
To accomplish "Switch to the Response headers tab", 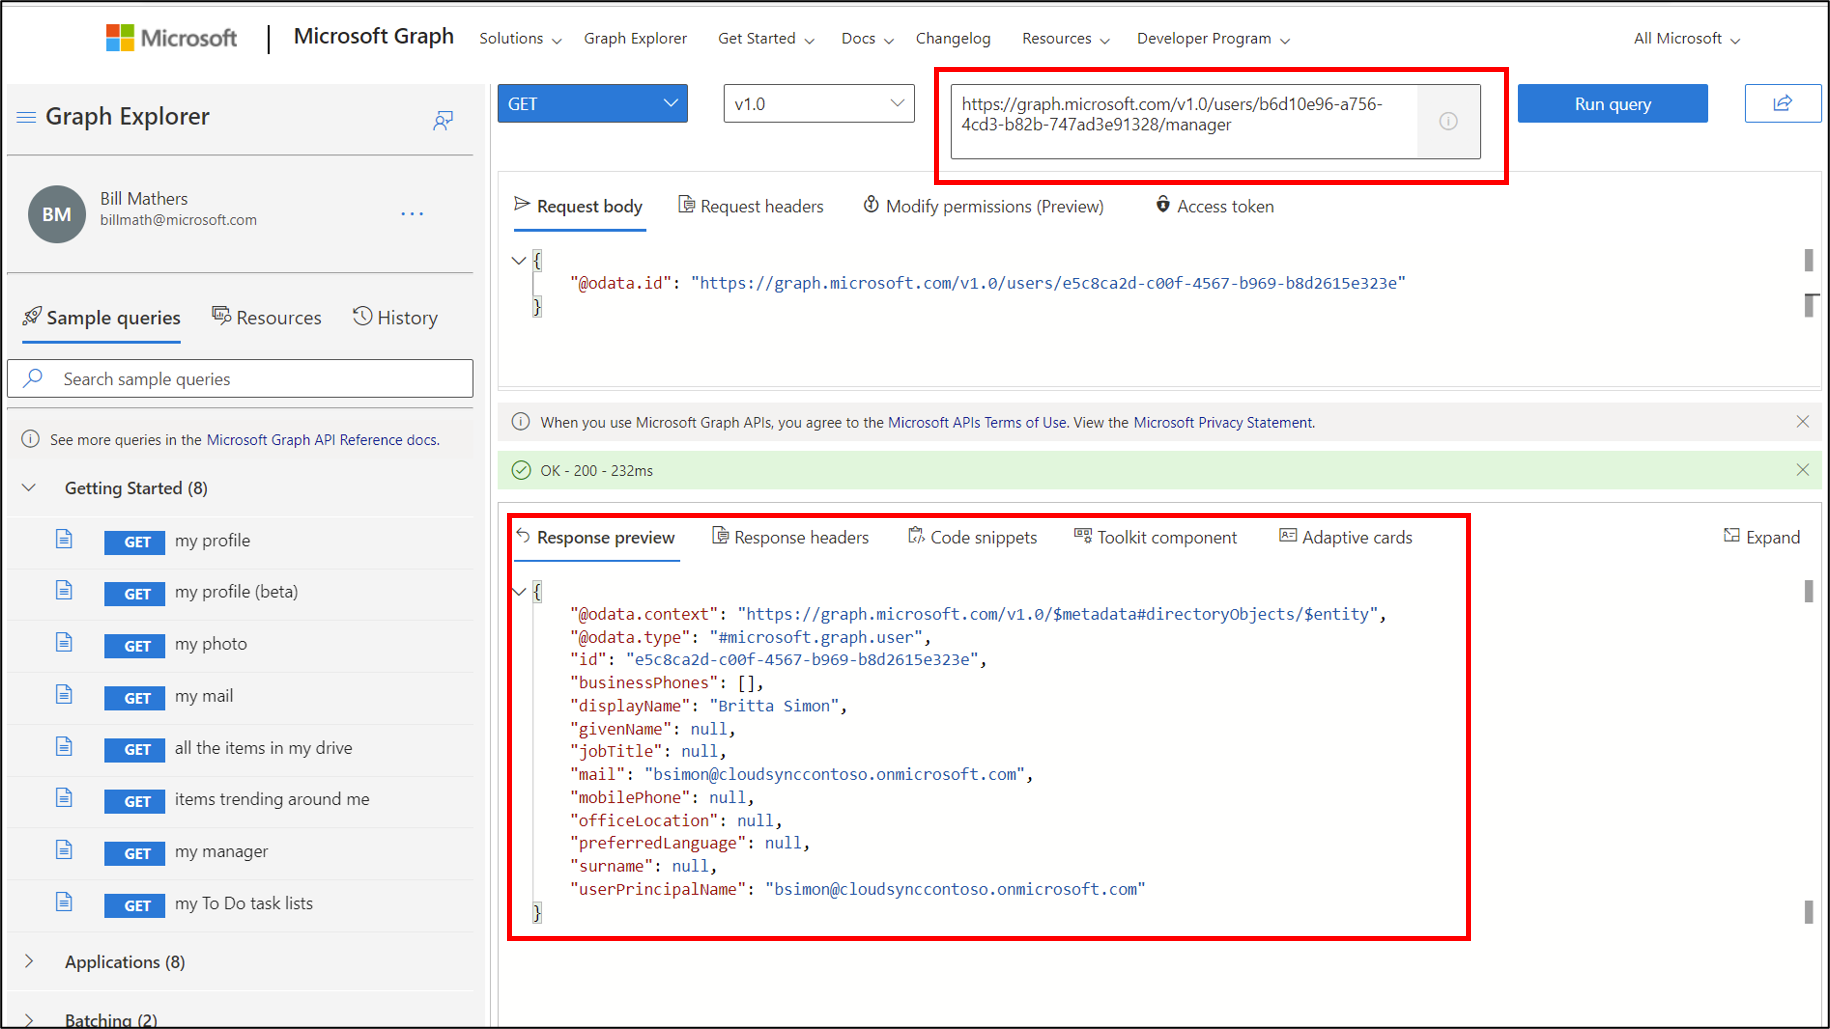I will pos(791,537).
